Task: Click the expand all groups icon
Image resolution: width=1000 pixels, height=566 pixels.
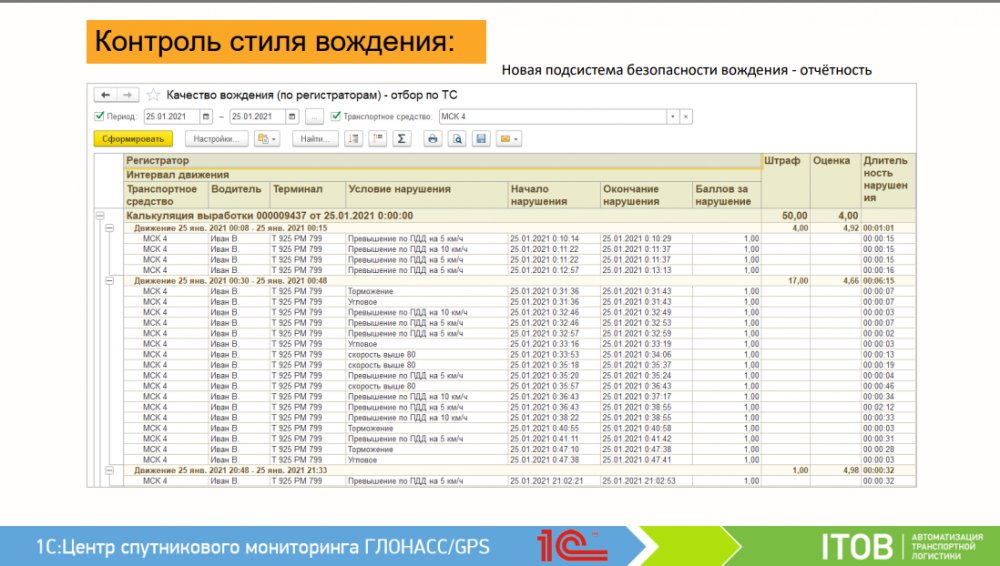Action: [x=353, y=139]
